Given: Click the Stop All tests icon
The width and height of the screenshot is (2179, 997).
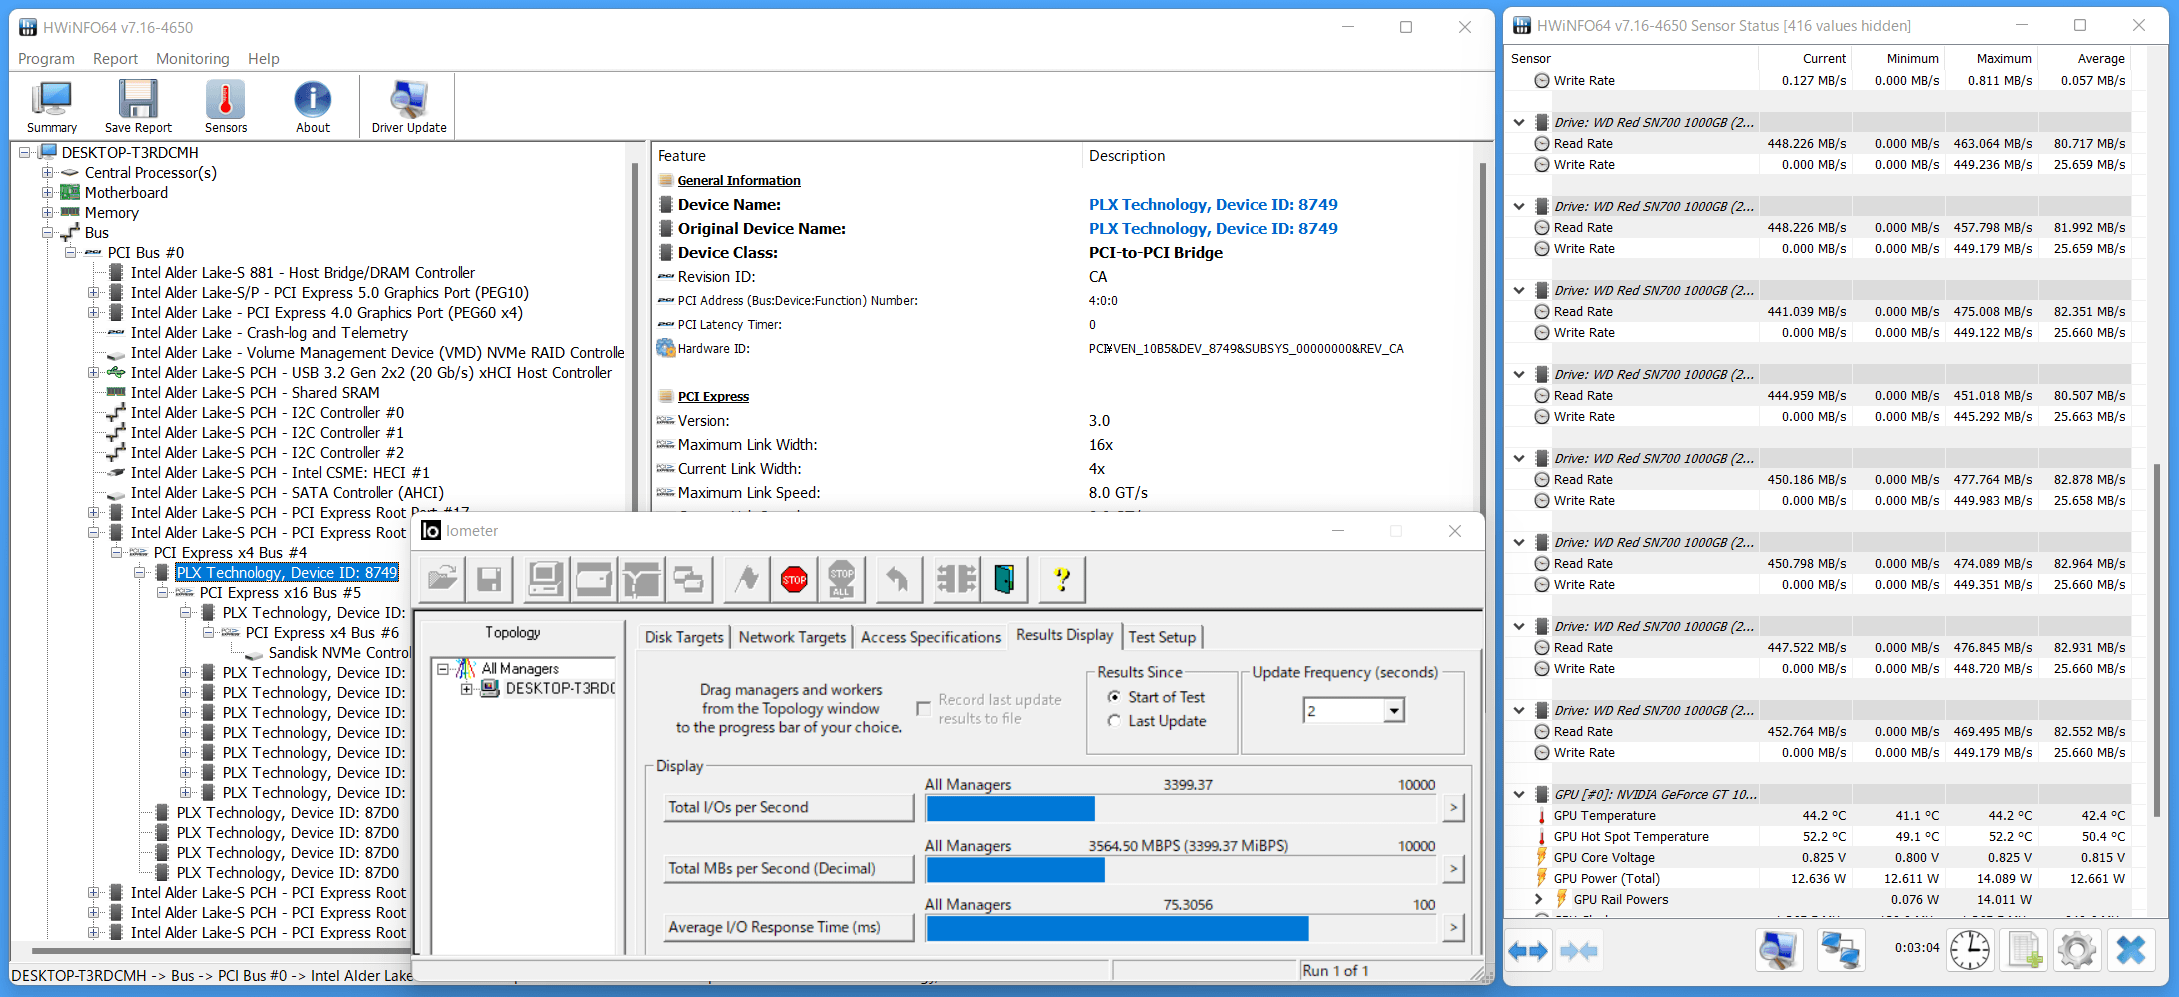Looking at the screenshot, I should click(x=842, y=579).
